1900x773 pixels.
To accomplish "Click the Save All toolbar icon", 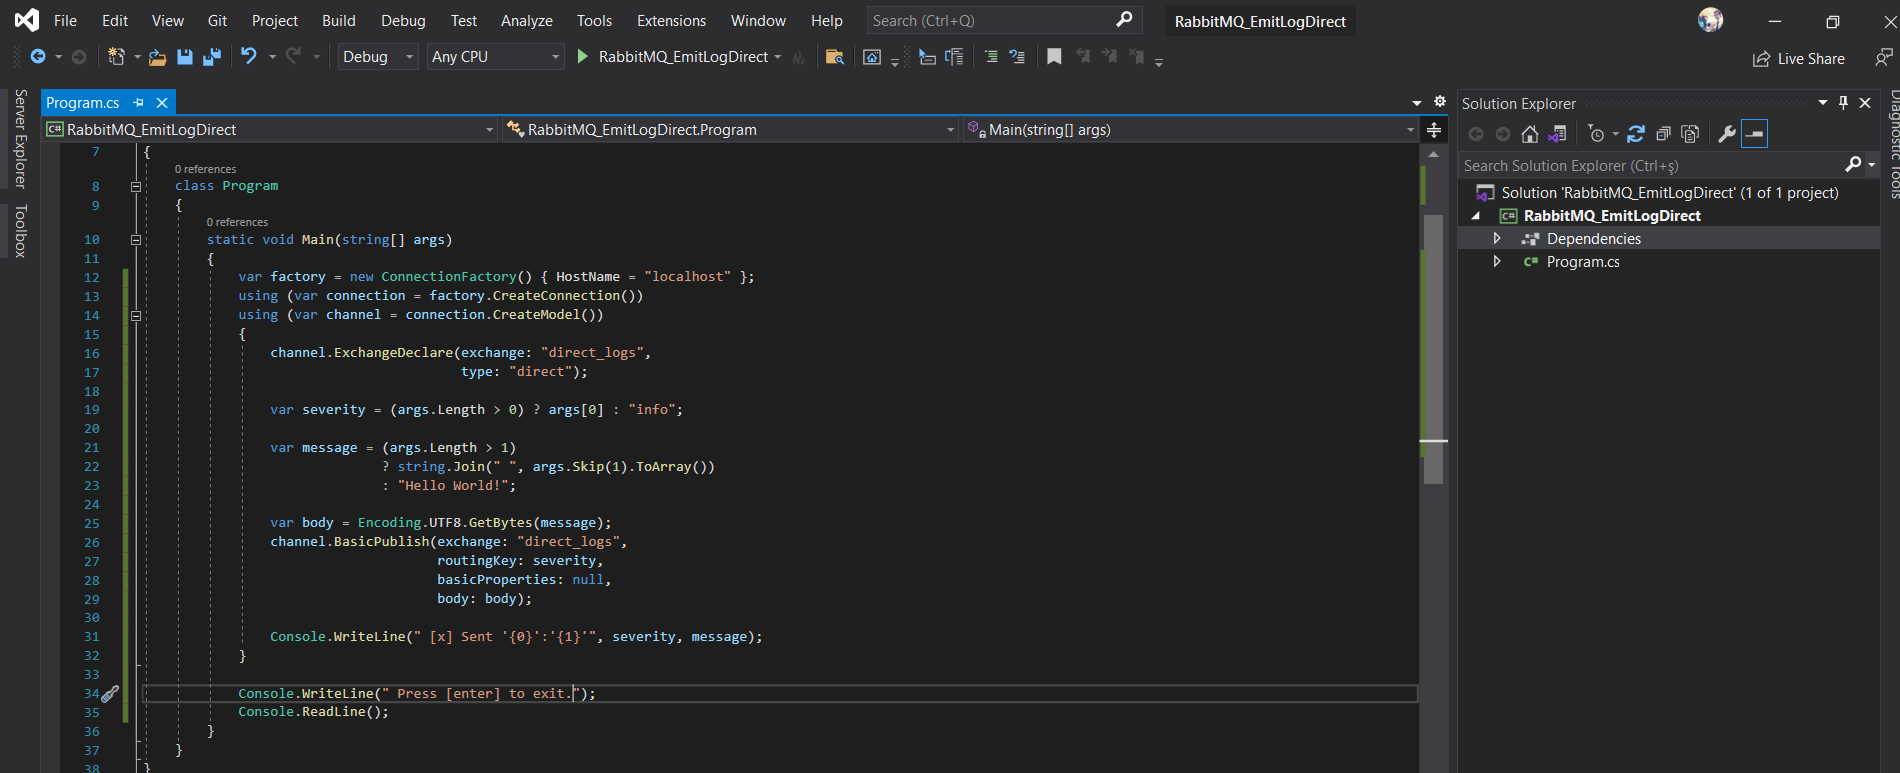I will pyautogui.click(x=211, y=57).
